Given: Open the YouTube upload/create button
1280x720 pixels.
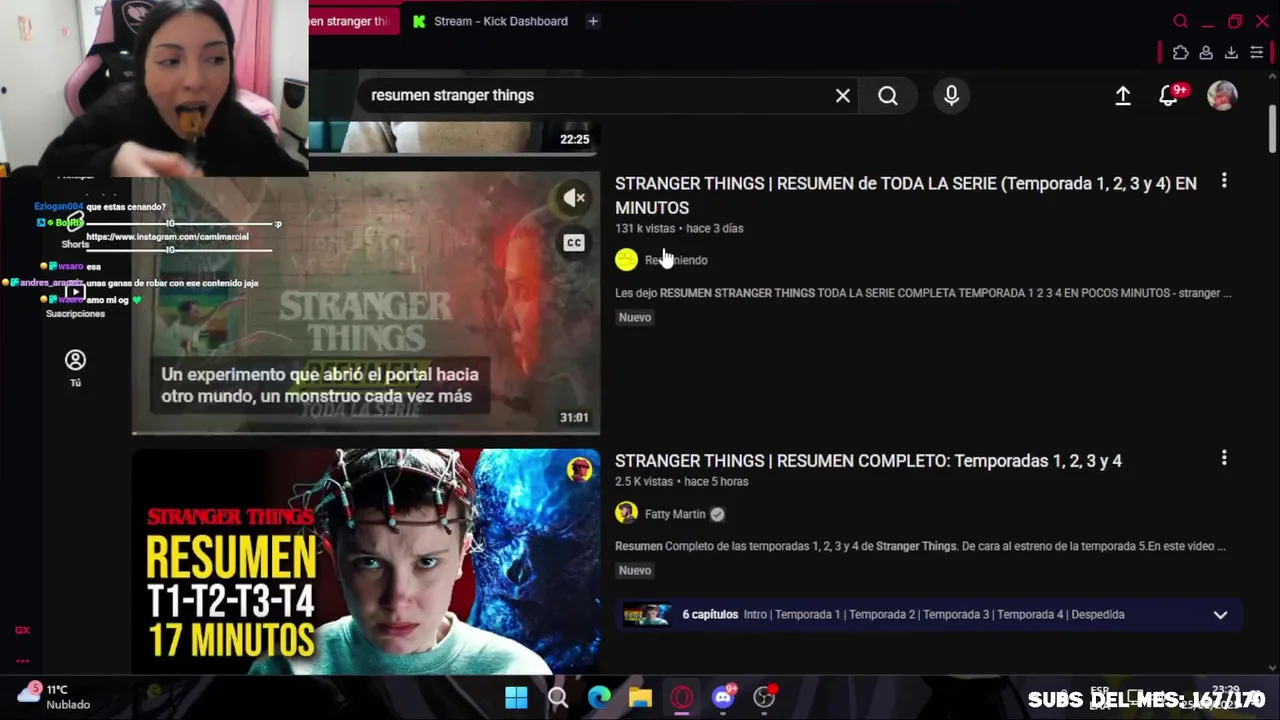Looking at the screenshot, I should 1123,95.
